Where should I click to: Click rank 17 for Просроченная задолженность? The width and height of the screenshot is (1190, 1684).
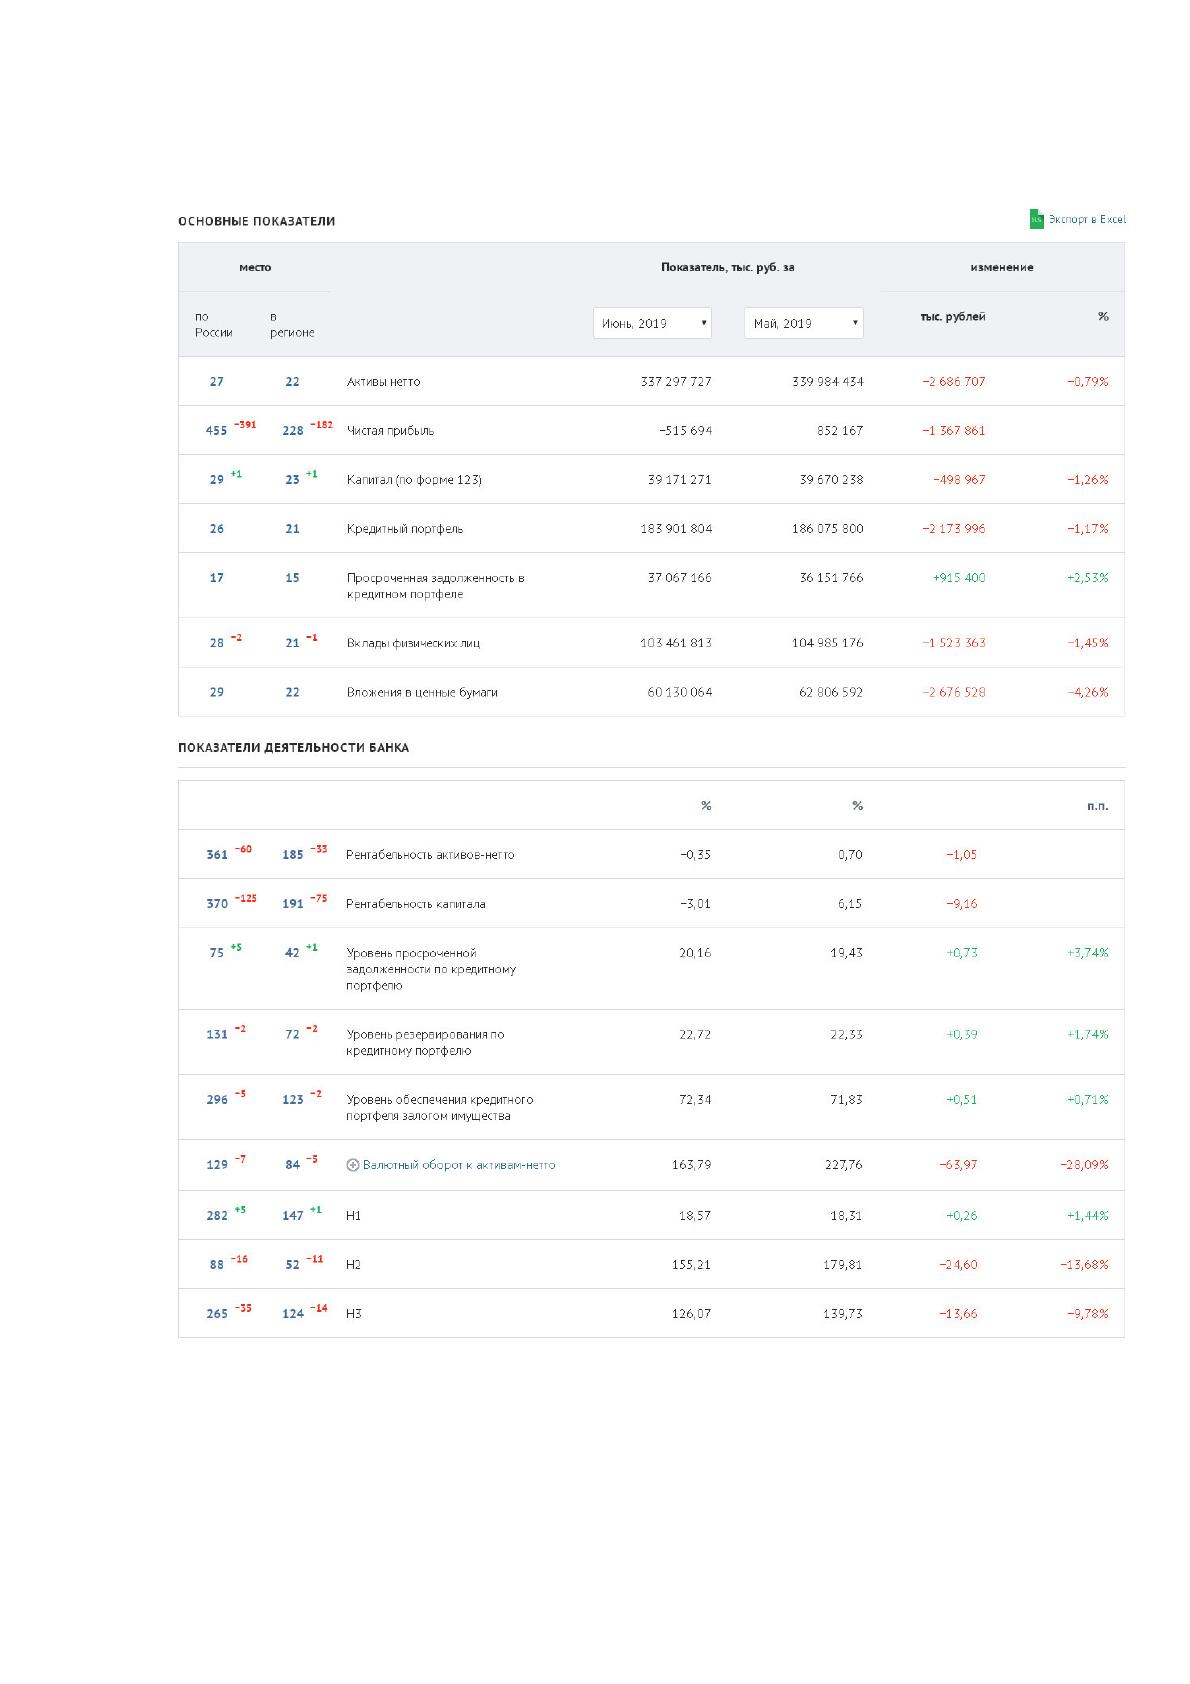[217, 578]
